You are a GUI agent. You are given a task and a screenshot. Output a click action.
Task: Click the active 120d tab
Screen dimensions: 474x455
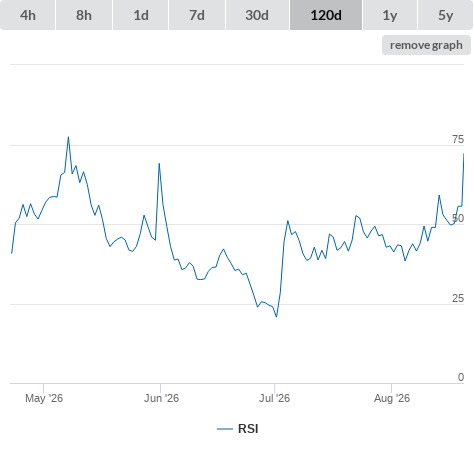[326, 15]
